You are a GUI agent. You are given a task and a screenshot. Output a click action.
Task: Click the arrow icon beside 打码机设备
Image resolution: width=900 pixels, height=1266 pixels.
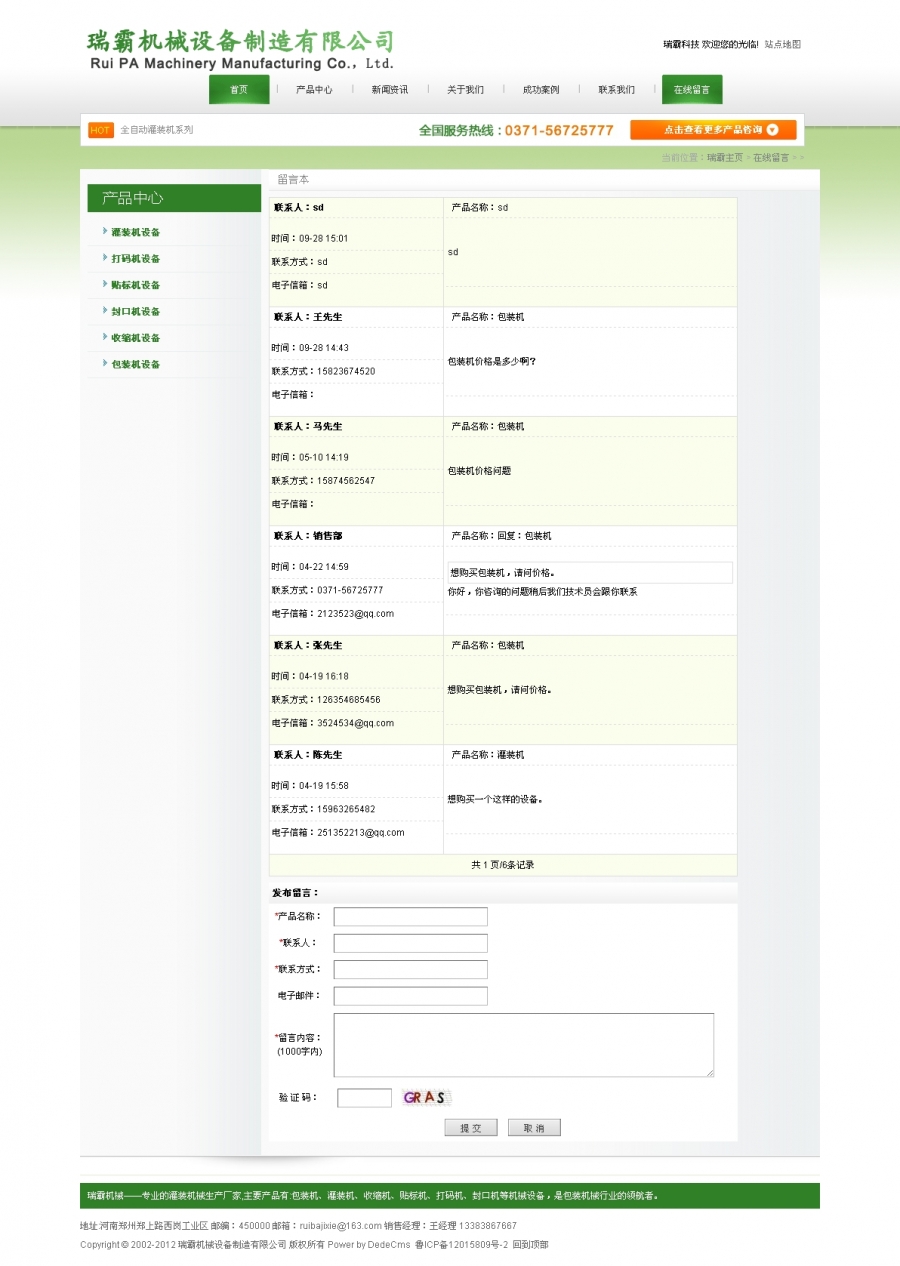(105, 257)
